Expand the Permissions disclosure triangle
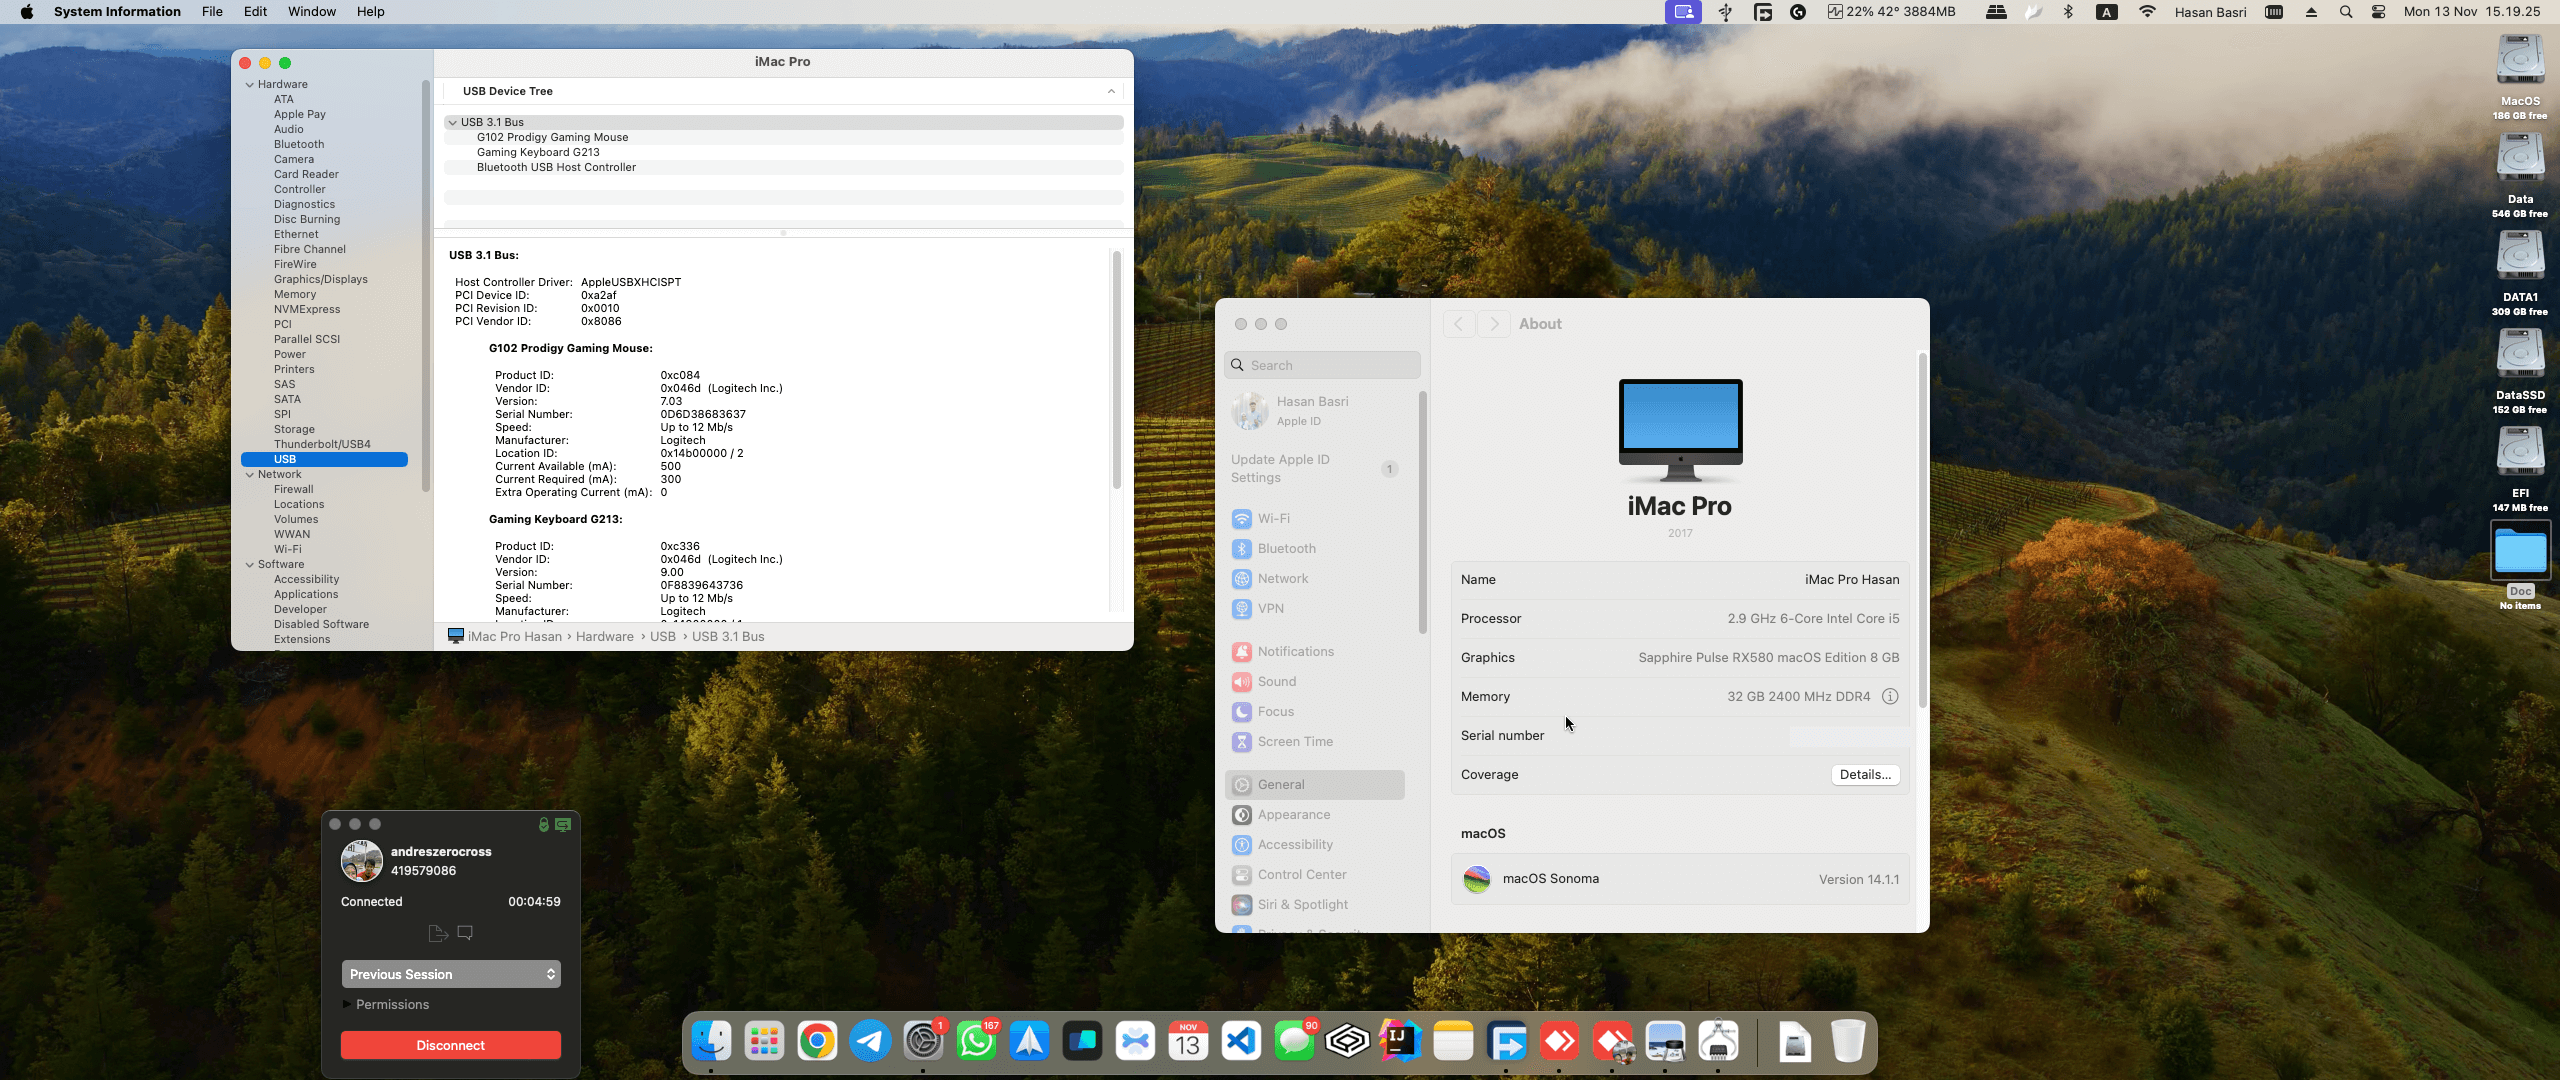Screen dimensions: 2560x1080 (347, 1004)
